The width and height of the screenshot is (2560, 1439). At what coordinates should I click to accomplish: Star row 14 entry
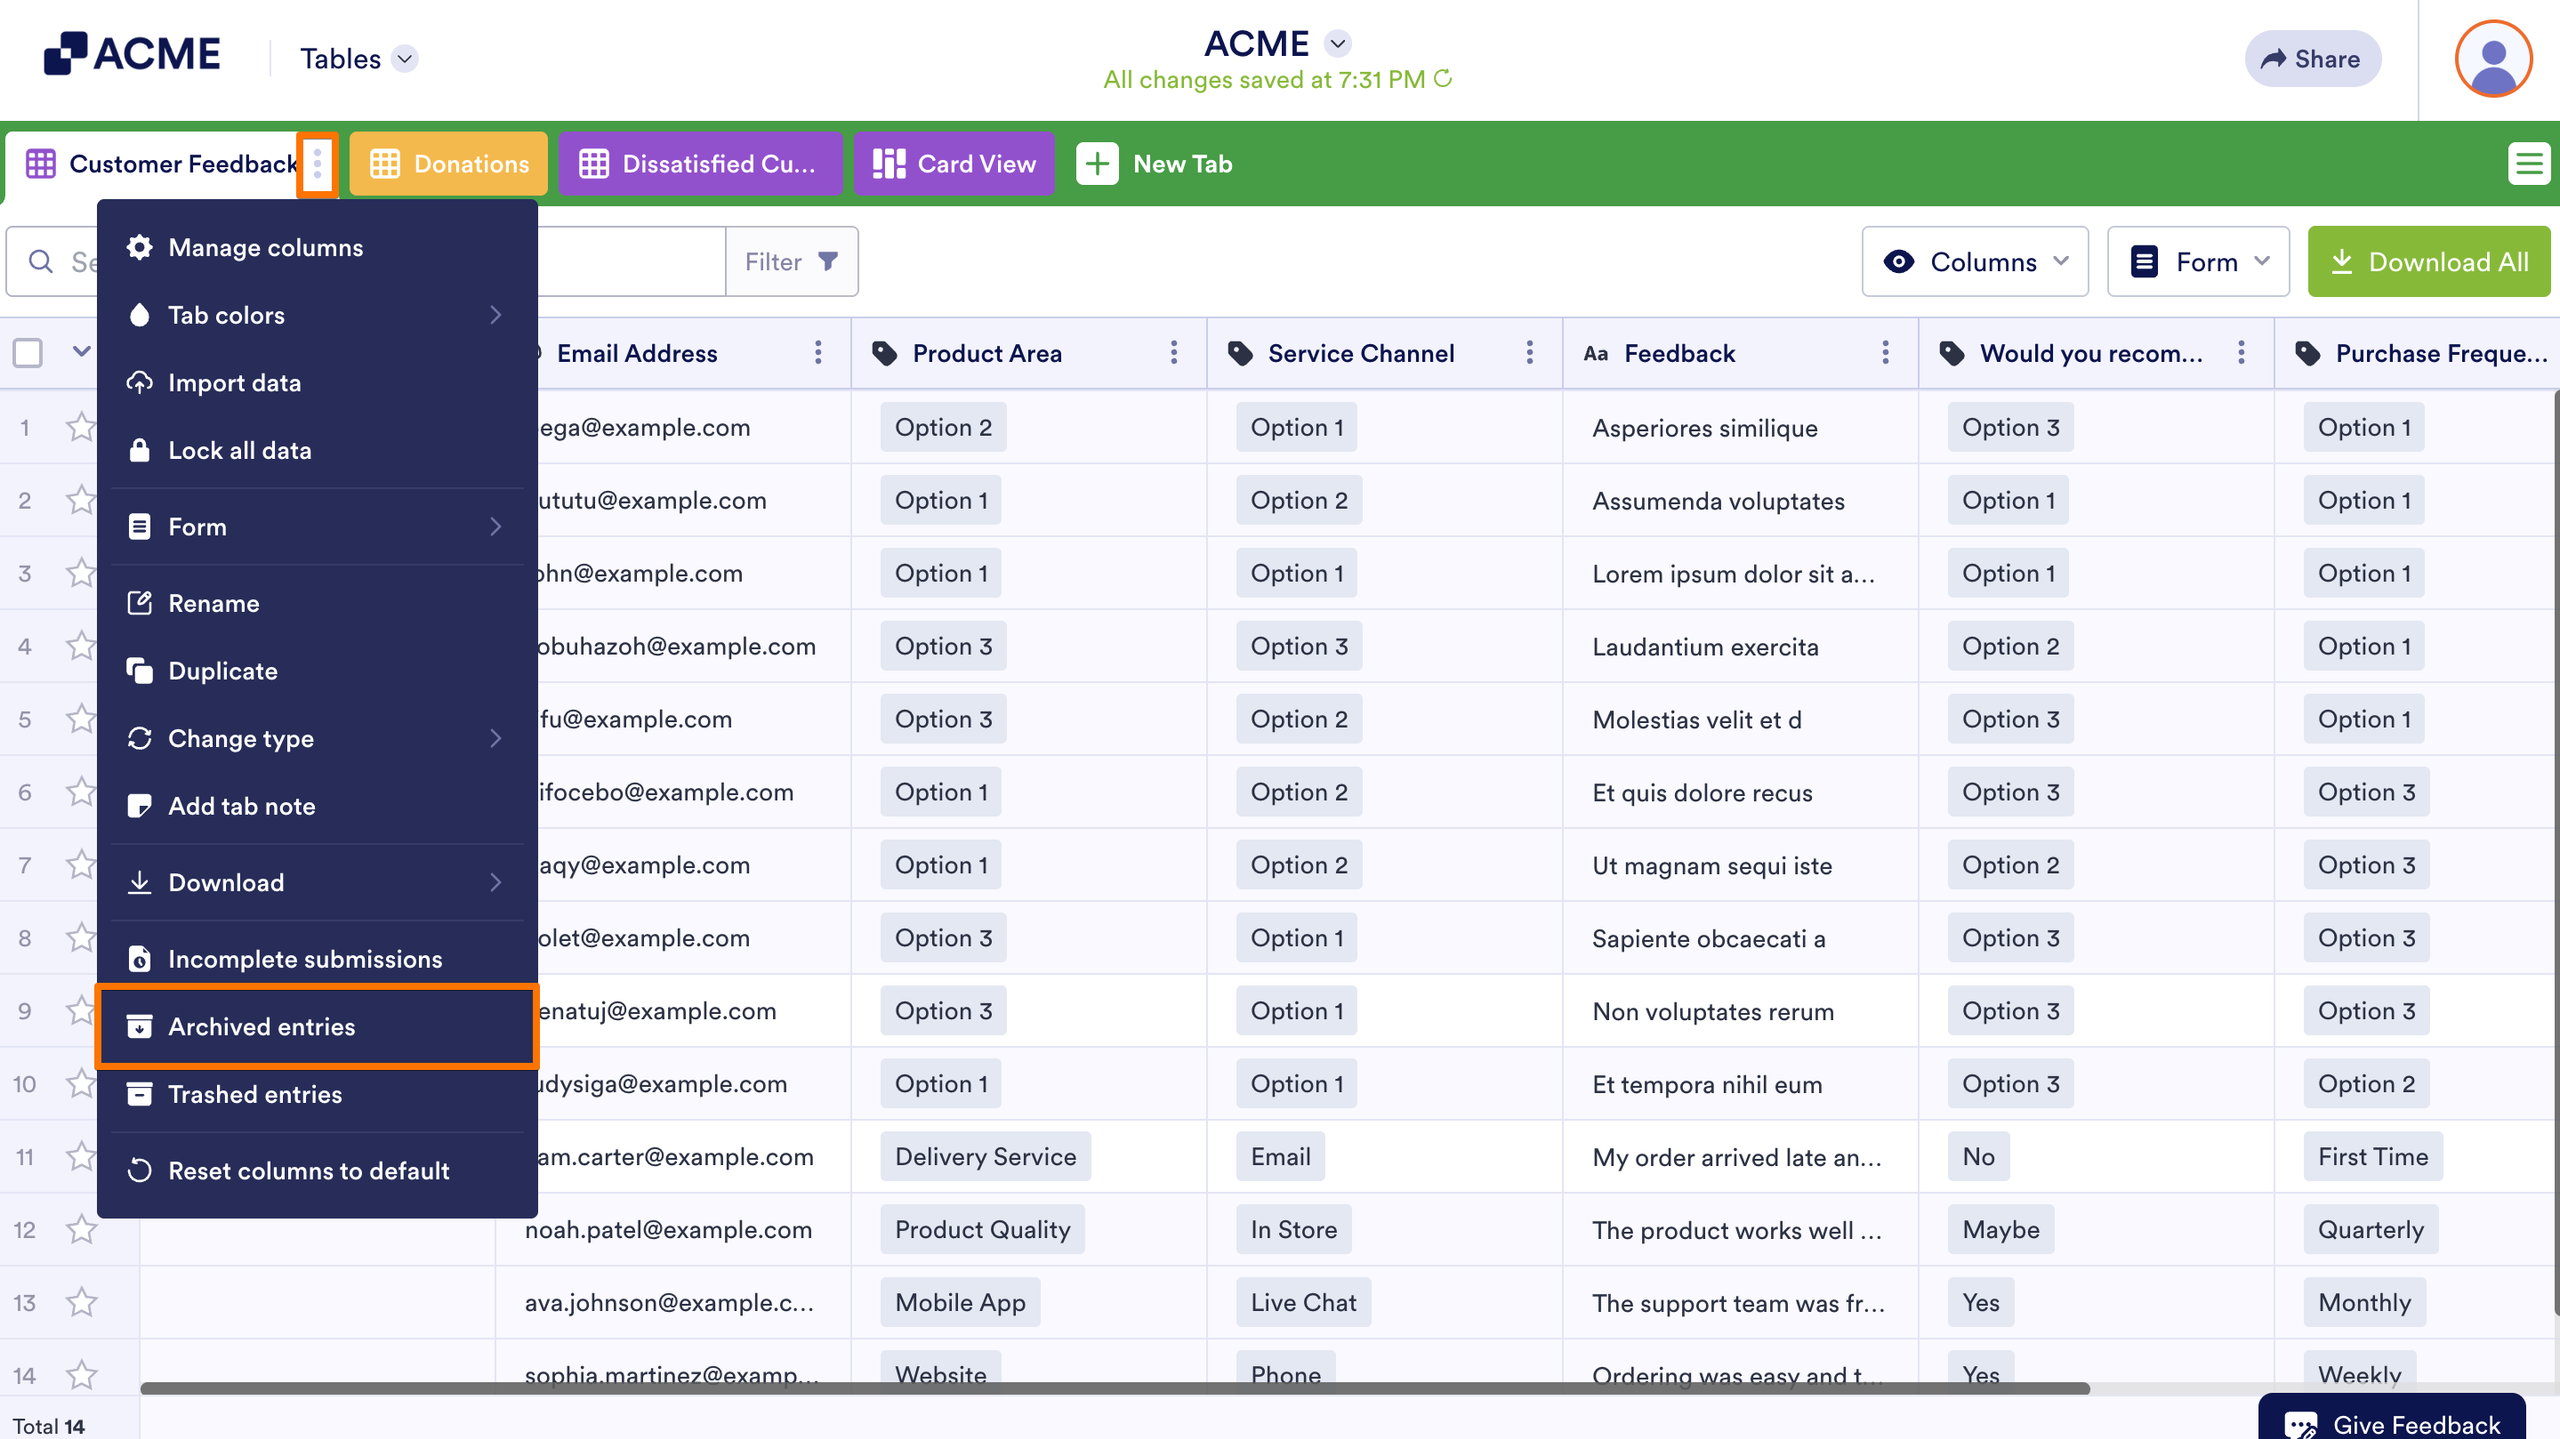point(81,1375)
